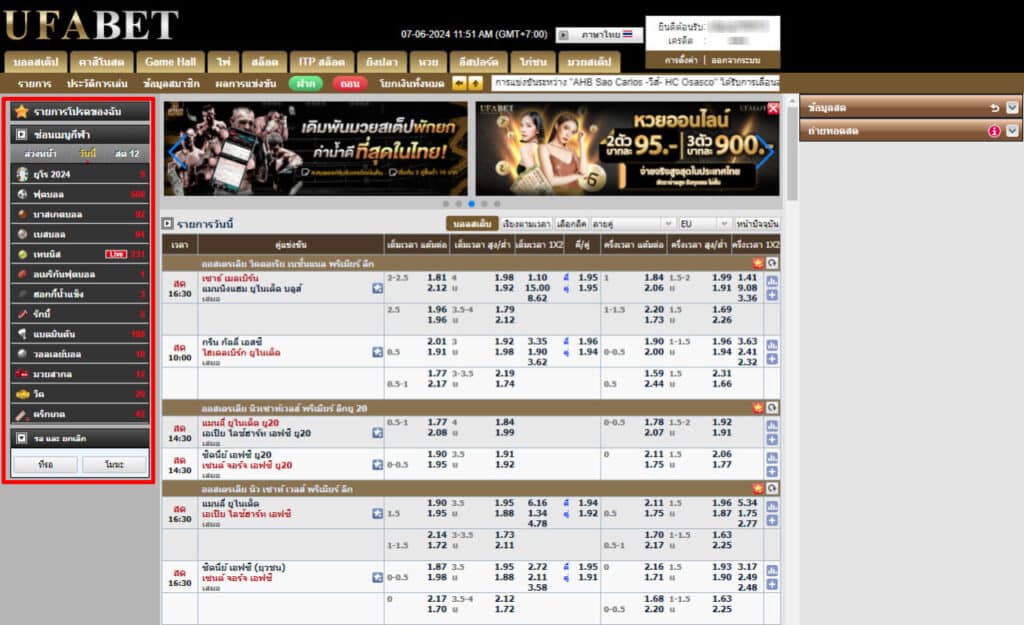
Task: Refresh the ข้อมูลสด panel via its arrow icon
Action: click(995, 108)
